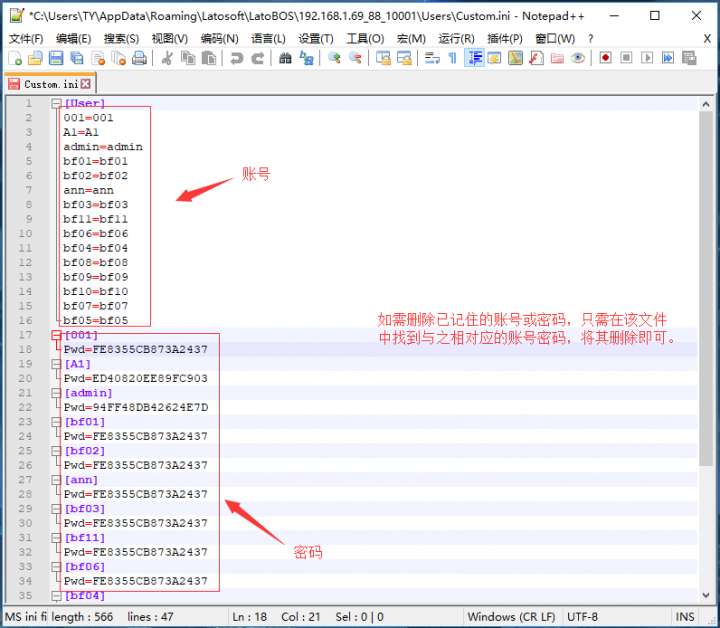The image size is (720, 628).
Task: Open the 插件(P) menu
Action: point(505,39)
